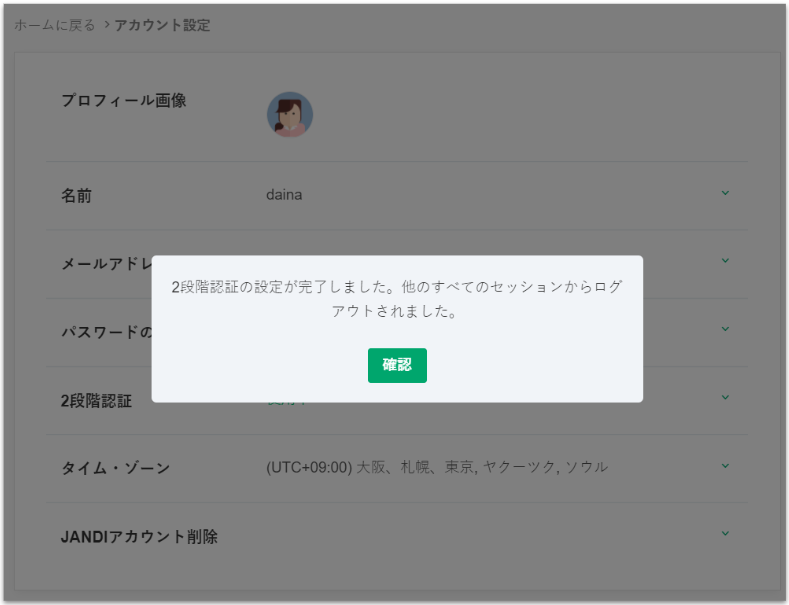Click the 名前 row label
The width and height of the screenshot is (789, 605).
click(76, 196)
